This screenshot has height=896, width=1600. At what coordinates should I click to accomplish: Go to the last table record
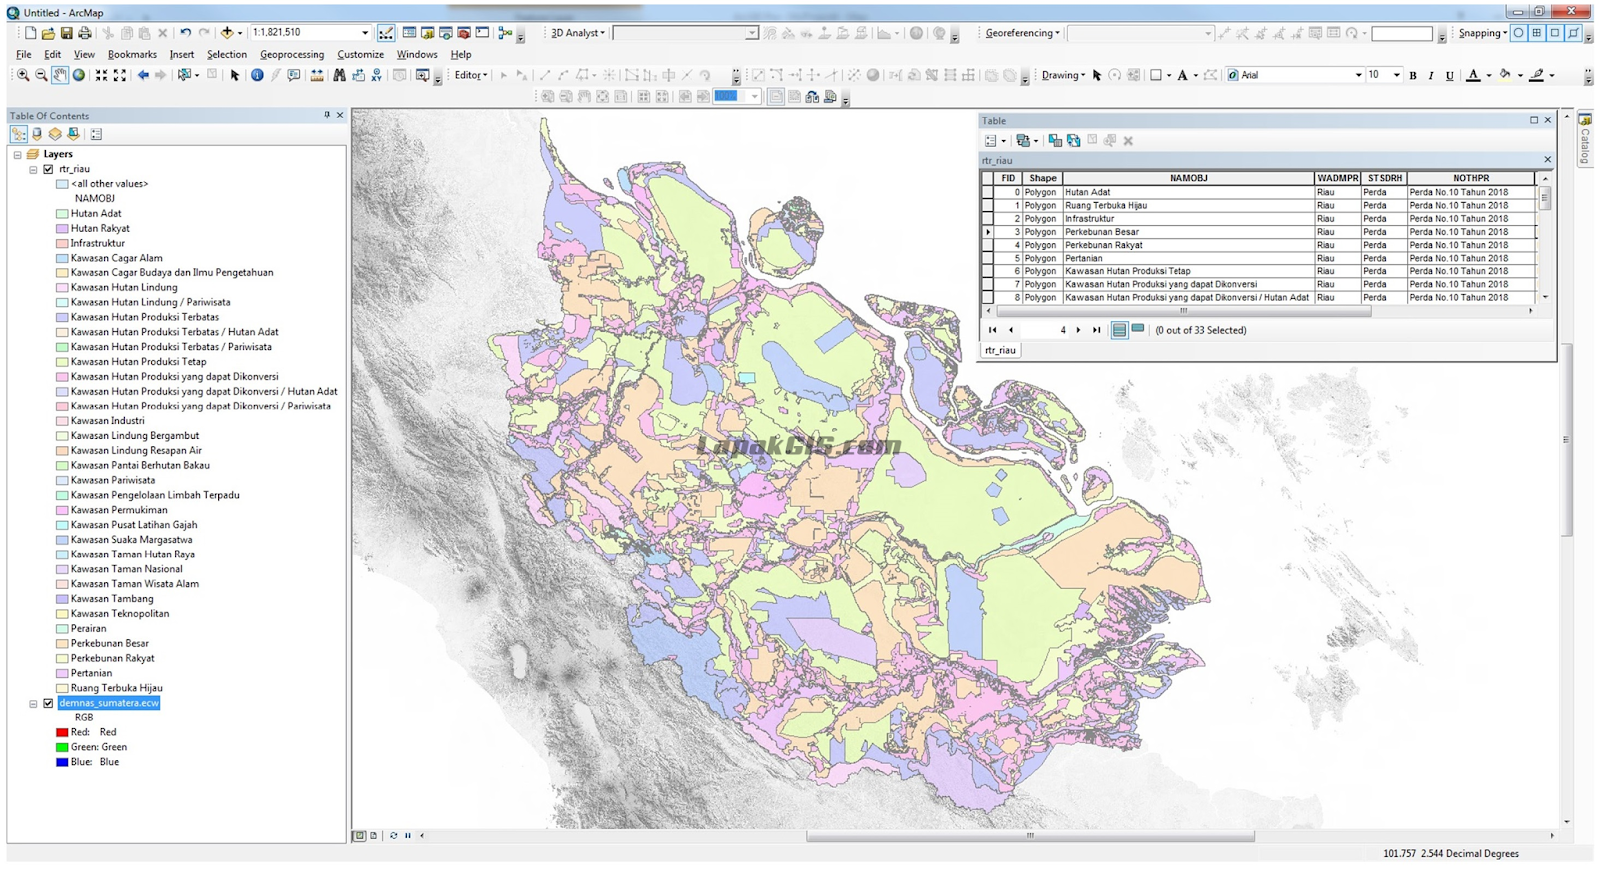coord(1097,329)
